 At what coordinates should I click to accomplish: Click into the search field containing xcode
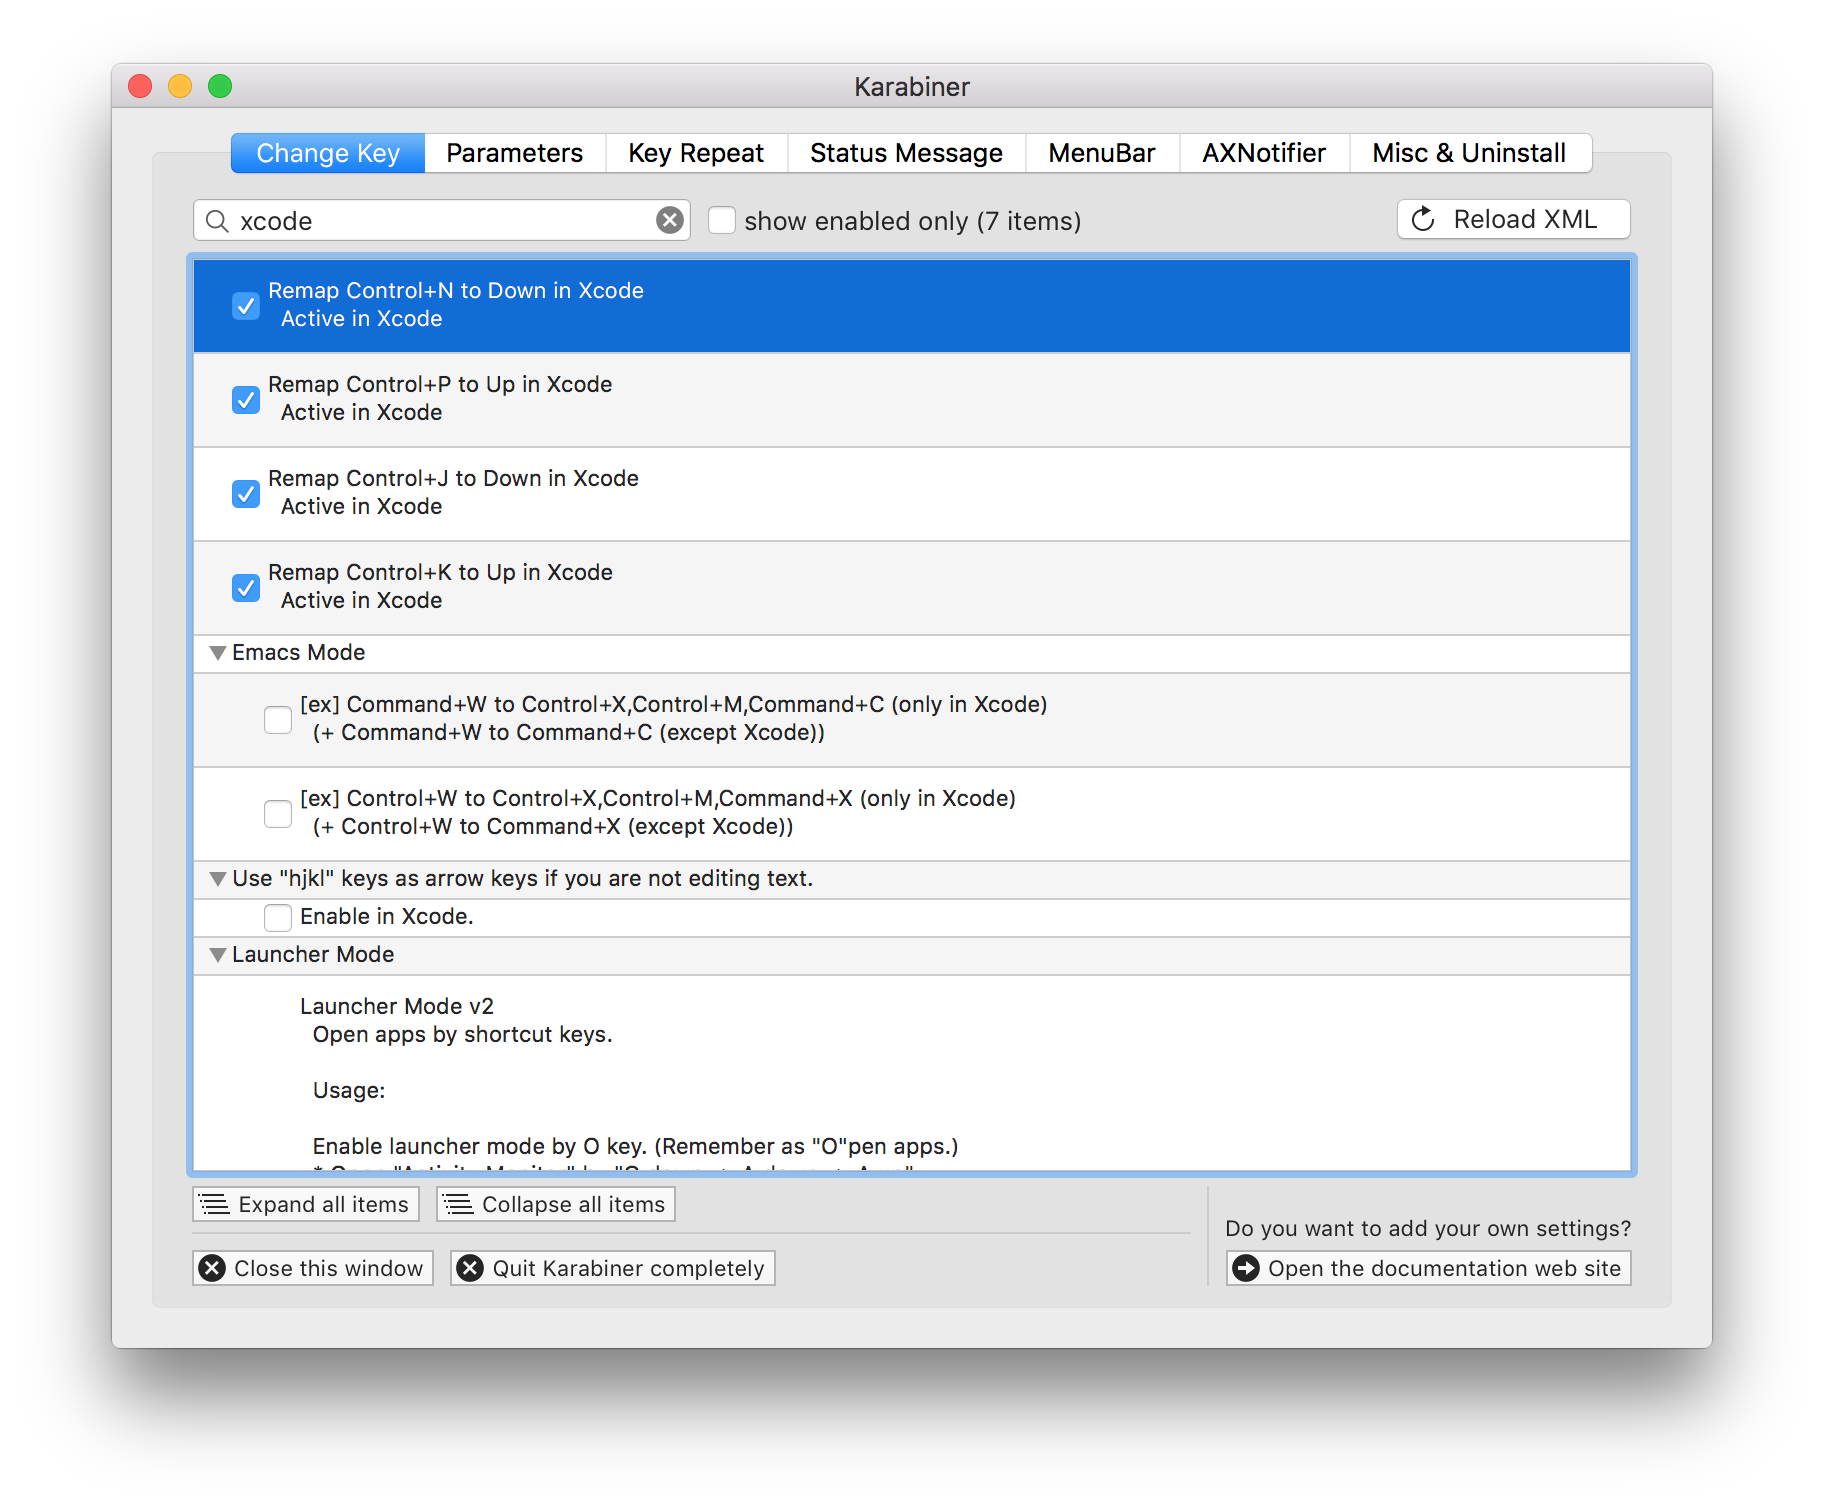442,220
